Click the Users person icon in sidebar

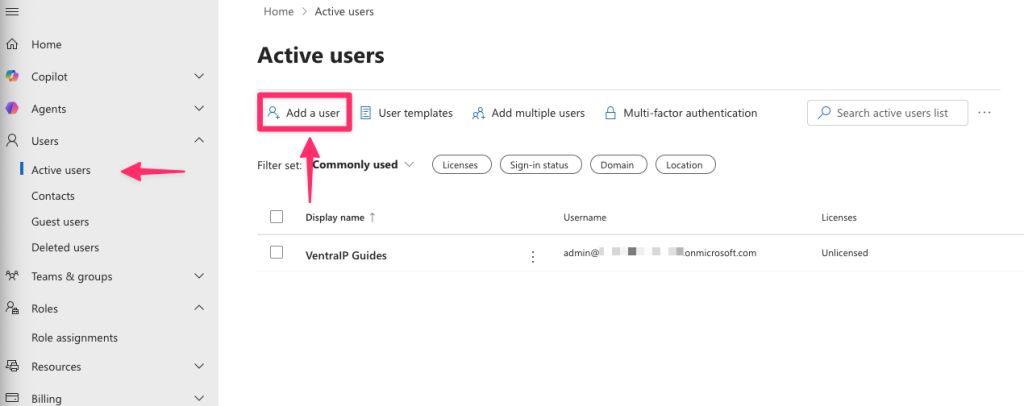tap(12, 140)
